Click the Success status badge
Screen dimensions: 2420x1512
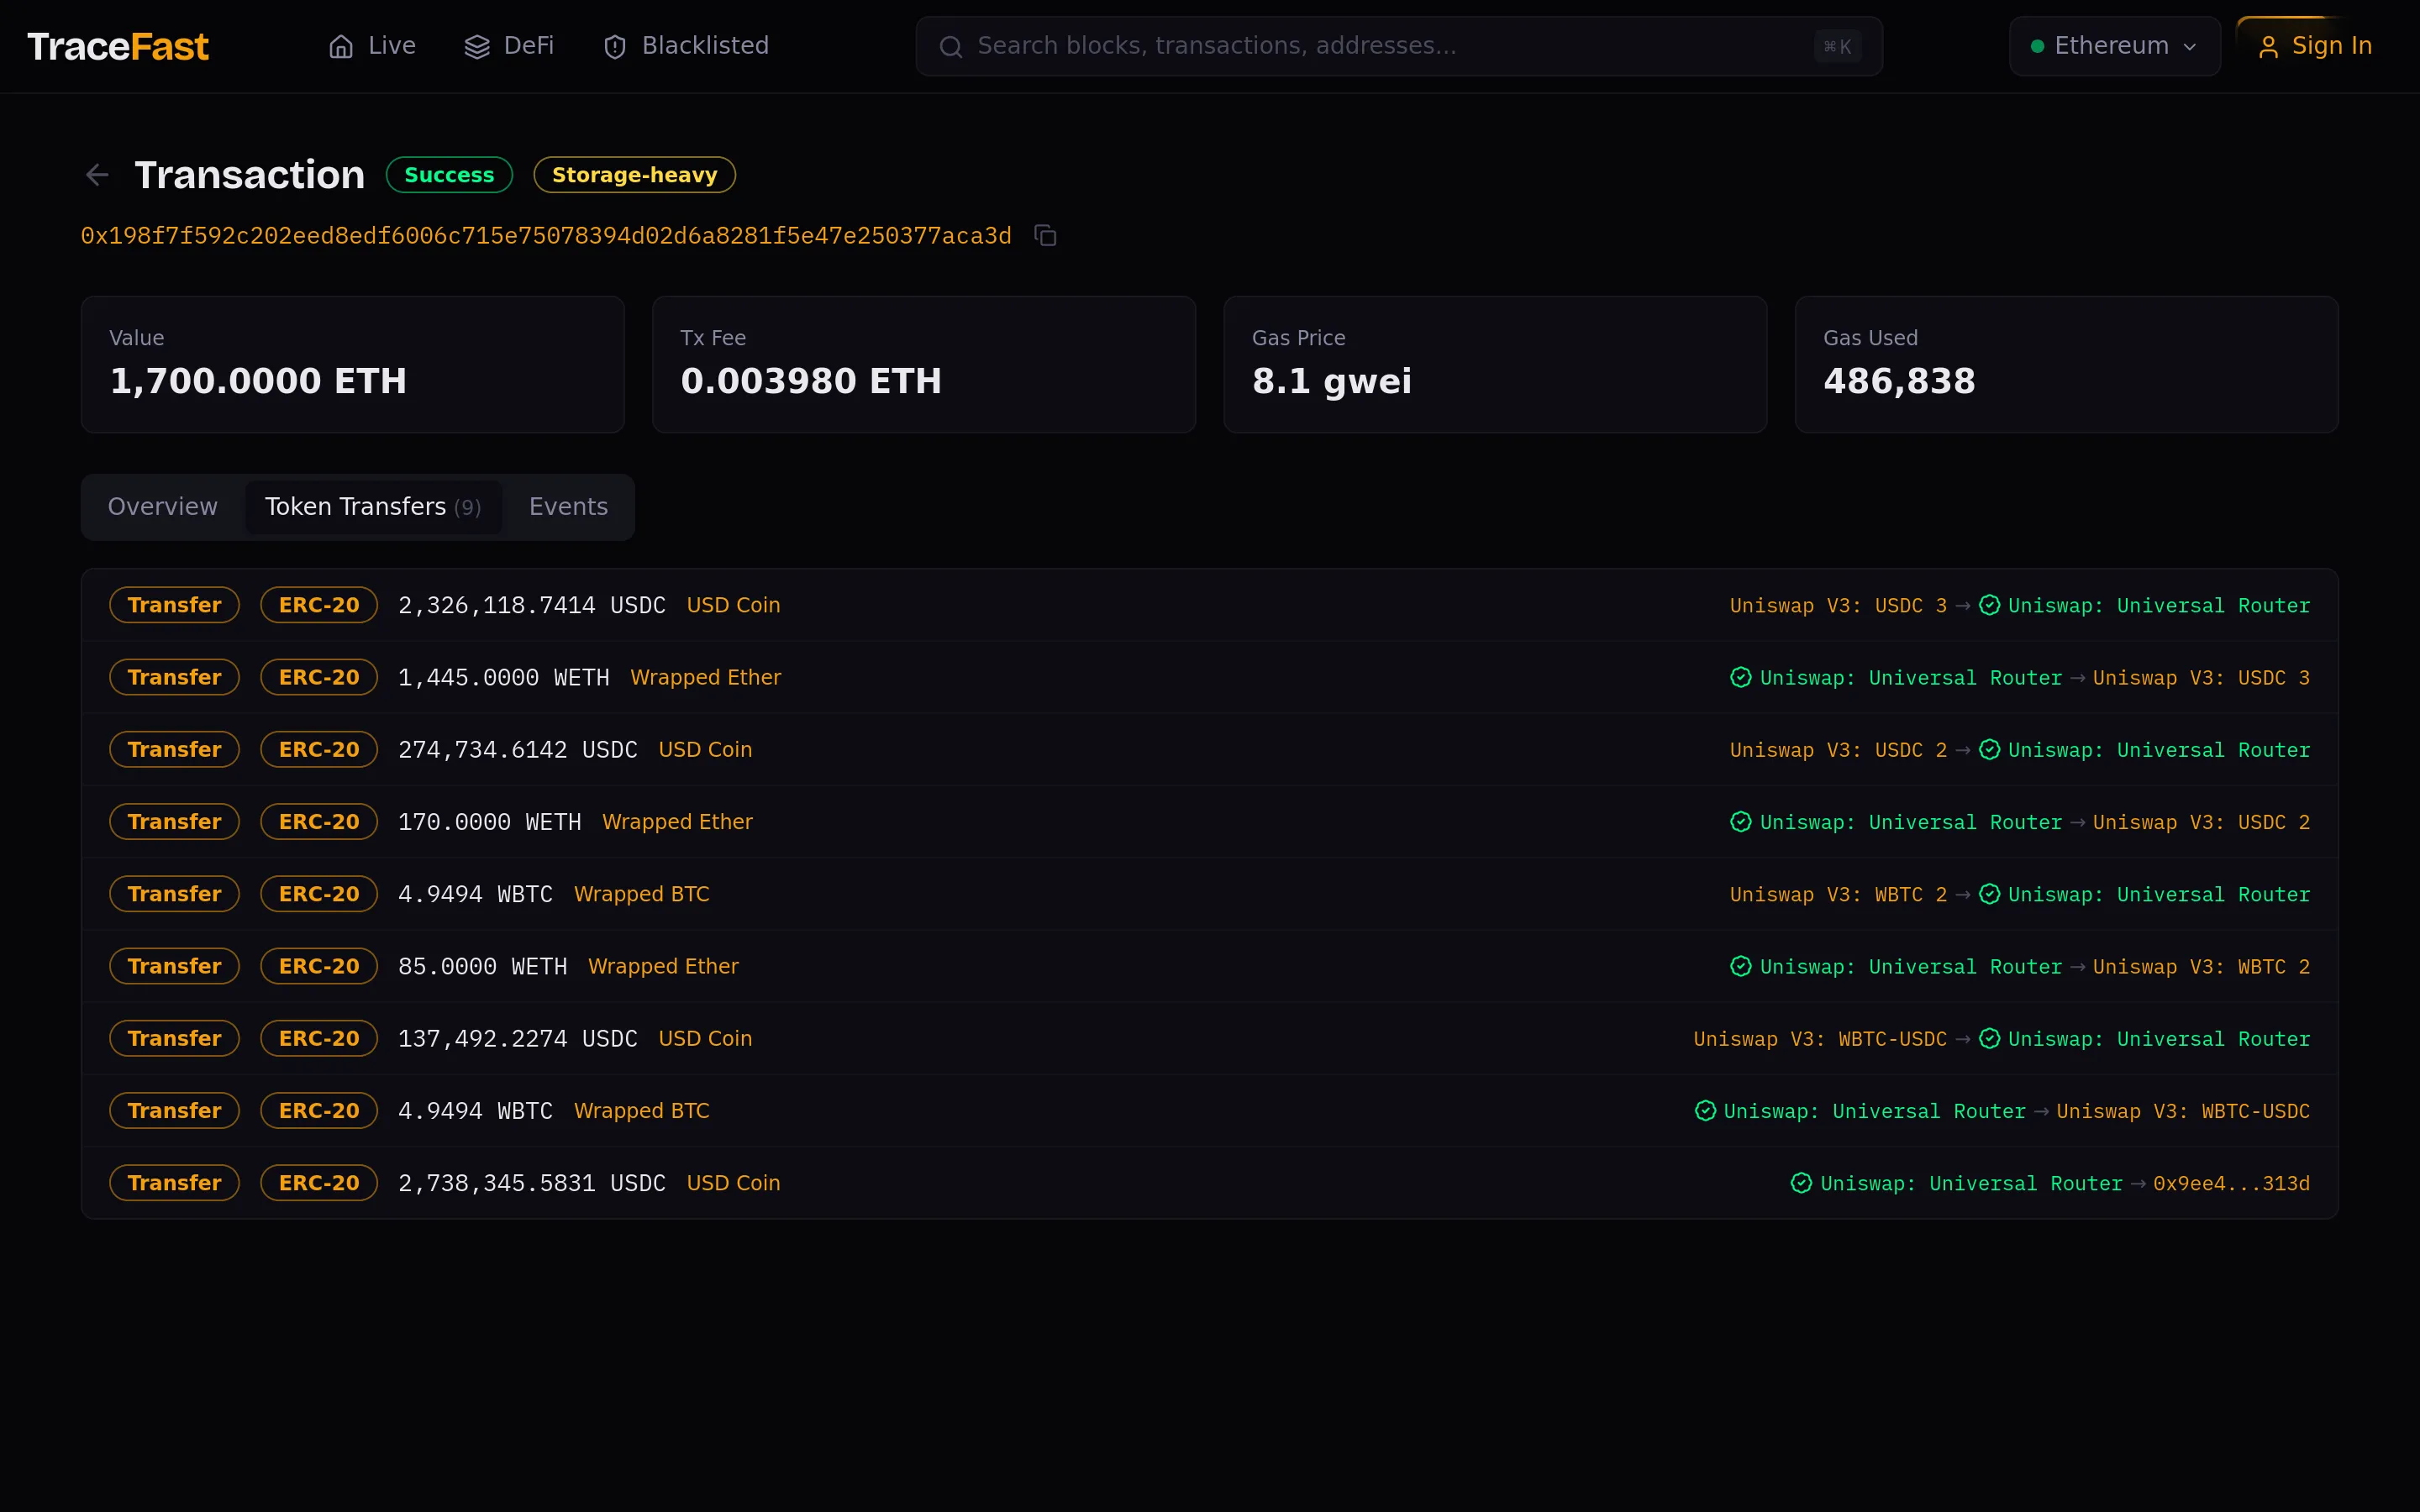449,175
